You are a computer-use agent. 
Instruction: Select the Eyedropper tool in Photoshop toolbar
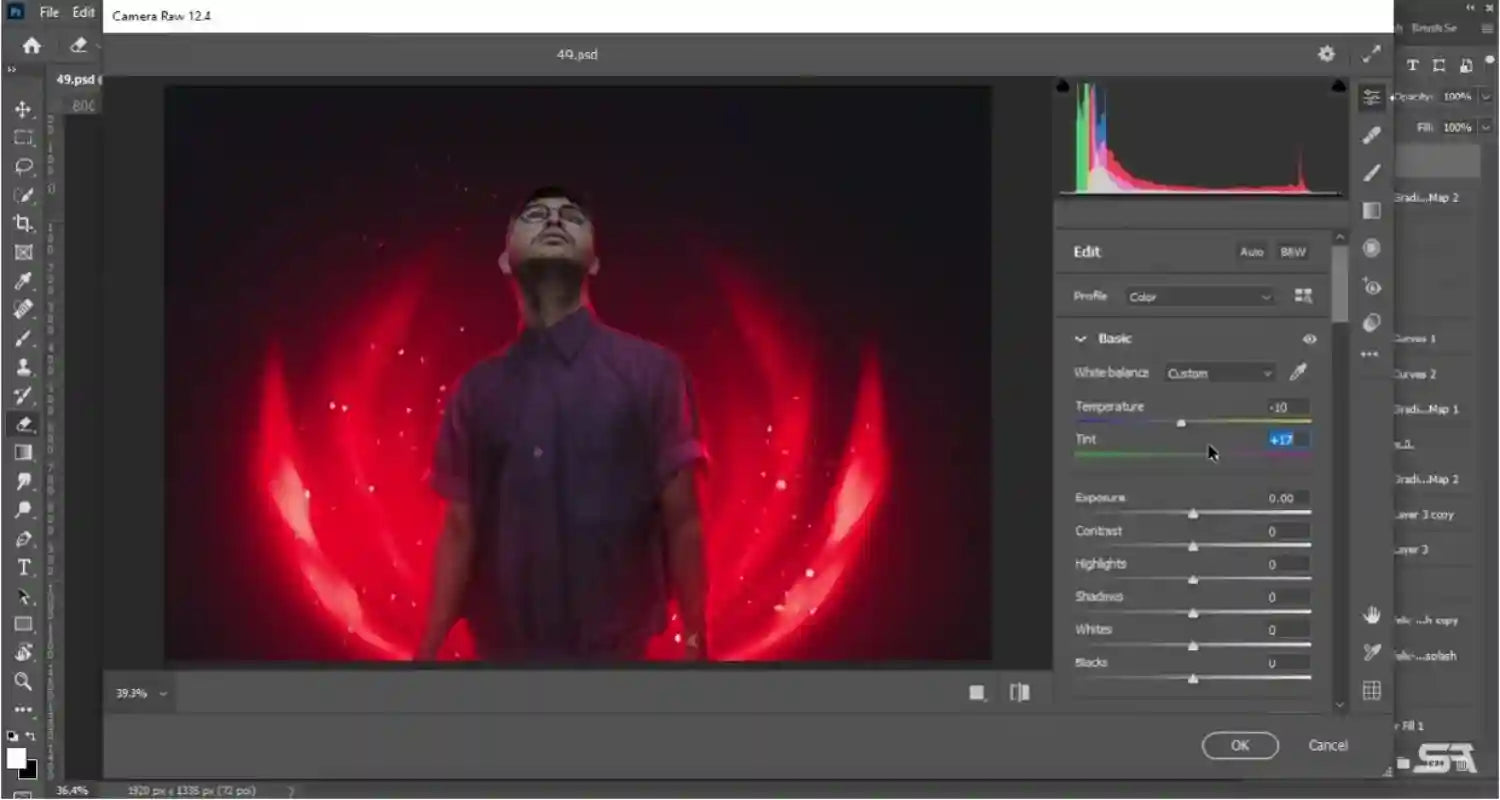coord(23,280)
